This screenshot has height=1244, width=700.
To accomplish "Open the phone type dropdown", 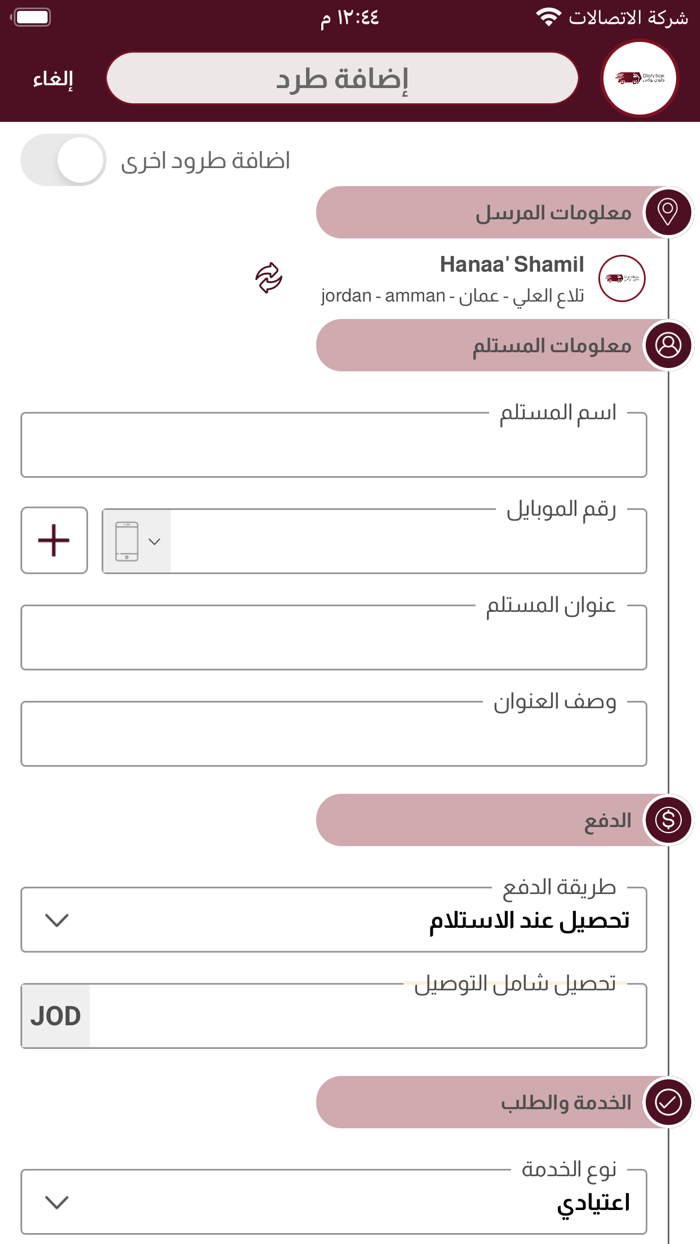I will [137, 541].
